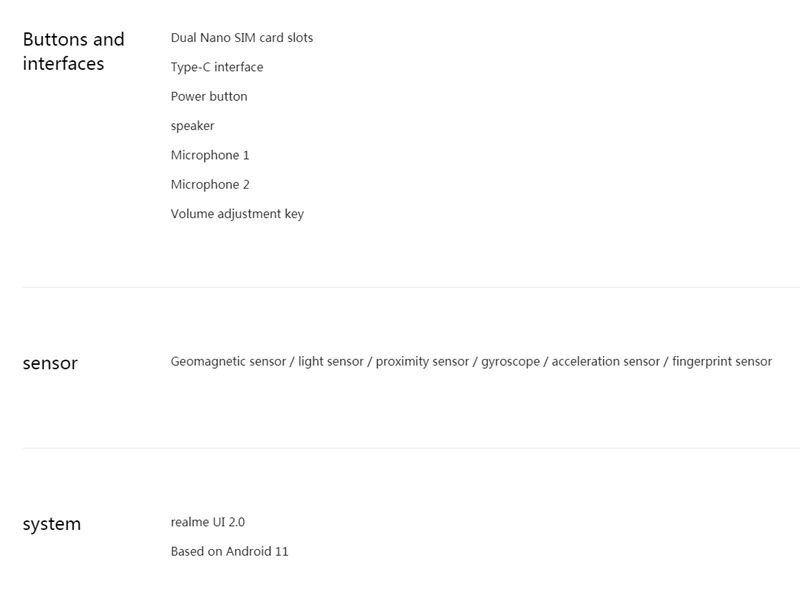Viewport: 800px width, 590px height.
Task: Select the 'speaker' list entry
Action: click(x=192, y=126)
